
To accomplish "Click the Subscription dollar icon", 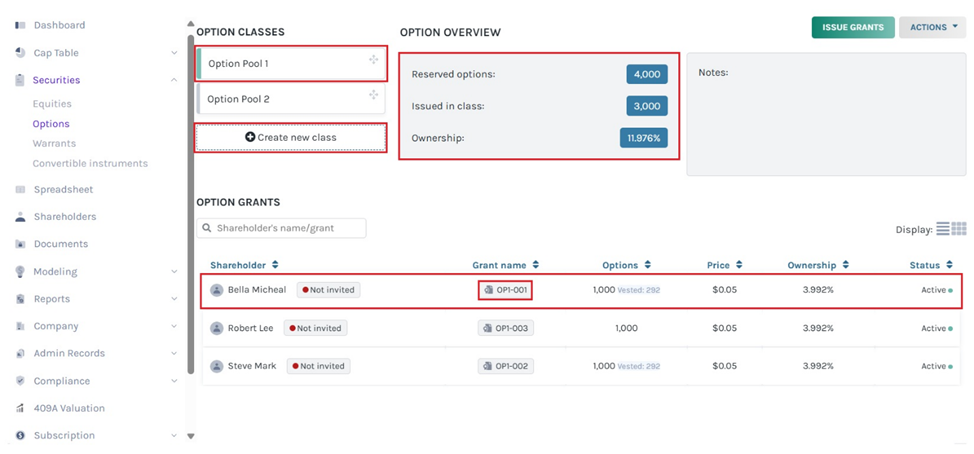I will (x=20, y=435).
